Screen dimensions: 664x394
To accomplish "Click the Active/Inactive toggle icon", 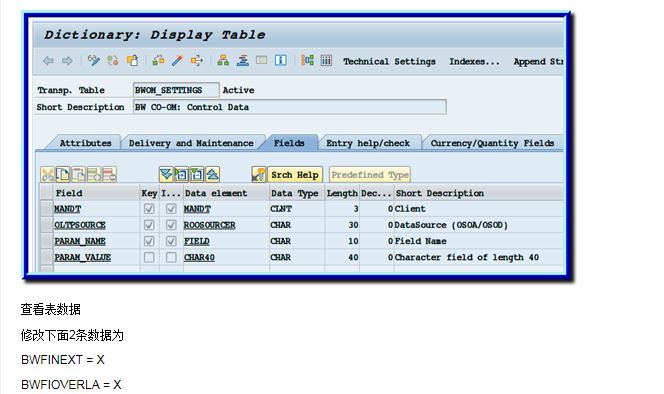I will pyautogui.click(x=113, y=61).
